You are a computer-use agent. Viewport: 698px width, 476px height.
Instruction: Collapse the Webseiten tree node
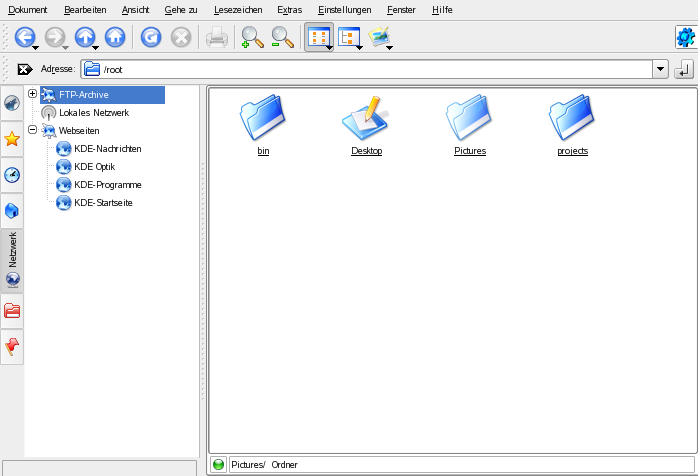(33, 130)
